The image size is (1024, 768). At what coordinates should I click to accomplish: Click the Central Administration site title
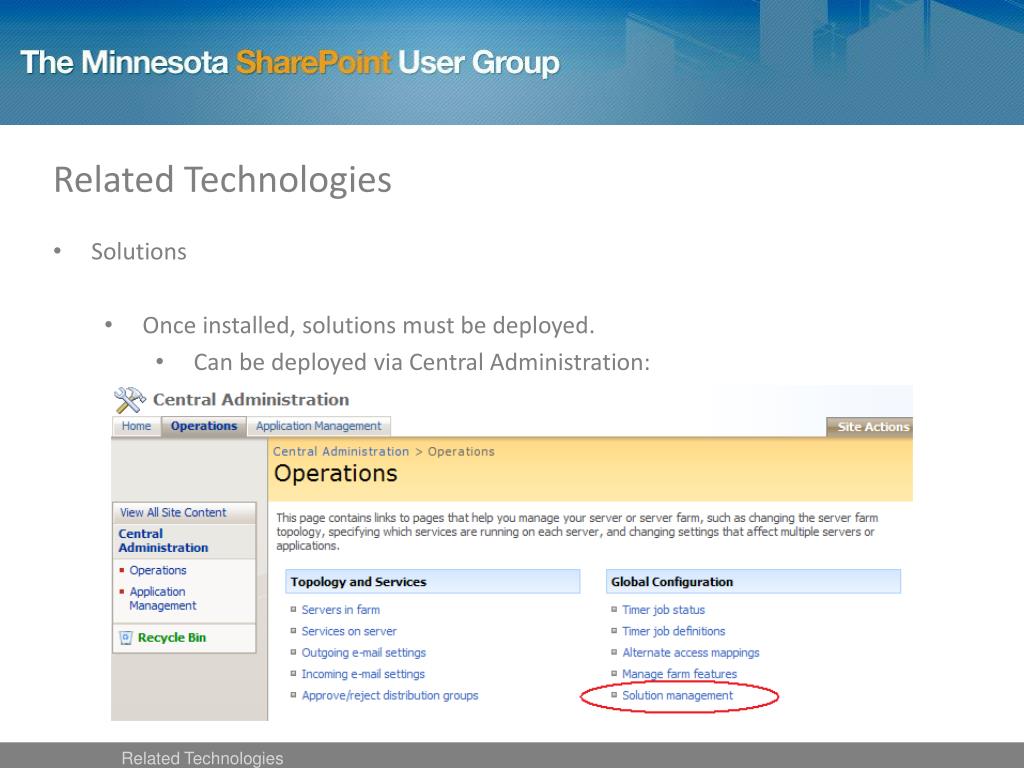coord(251,400)
